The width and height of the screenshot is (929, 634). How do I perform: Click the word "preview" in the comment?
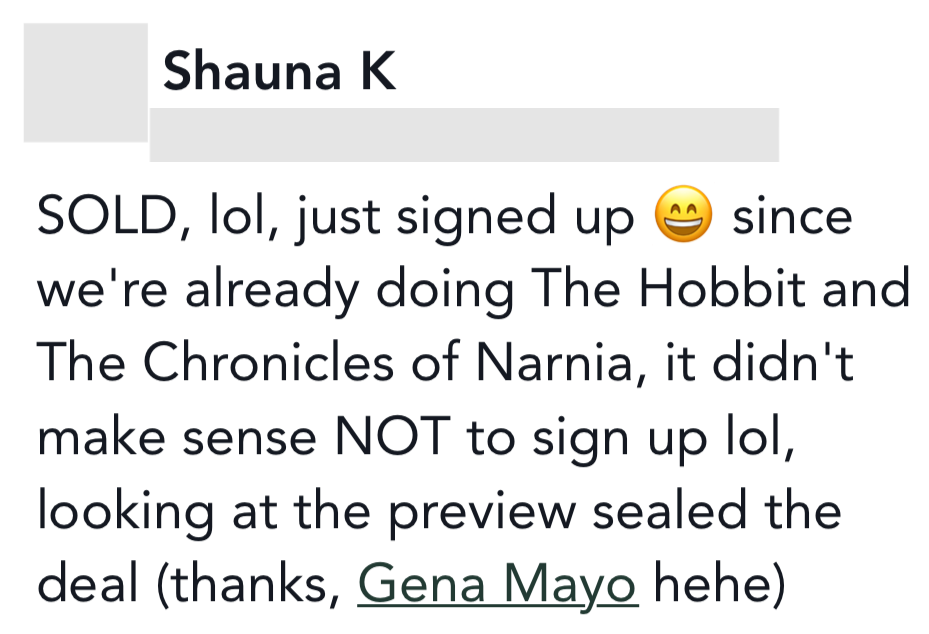(482, 513)
